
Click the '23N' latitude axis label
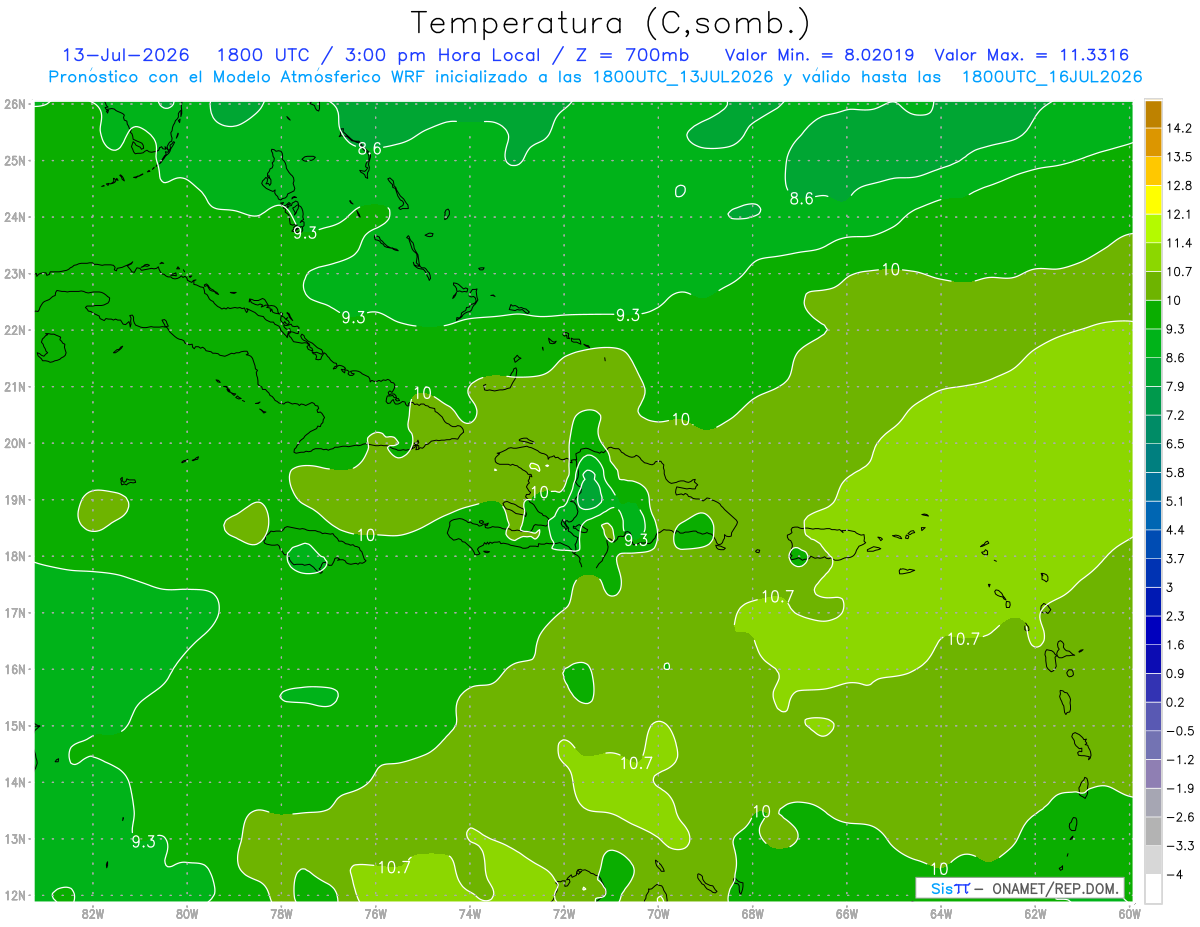[15, 274]
